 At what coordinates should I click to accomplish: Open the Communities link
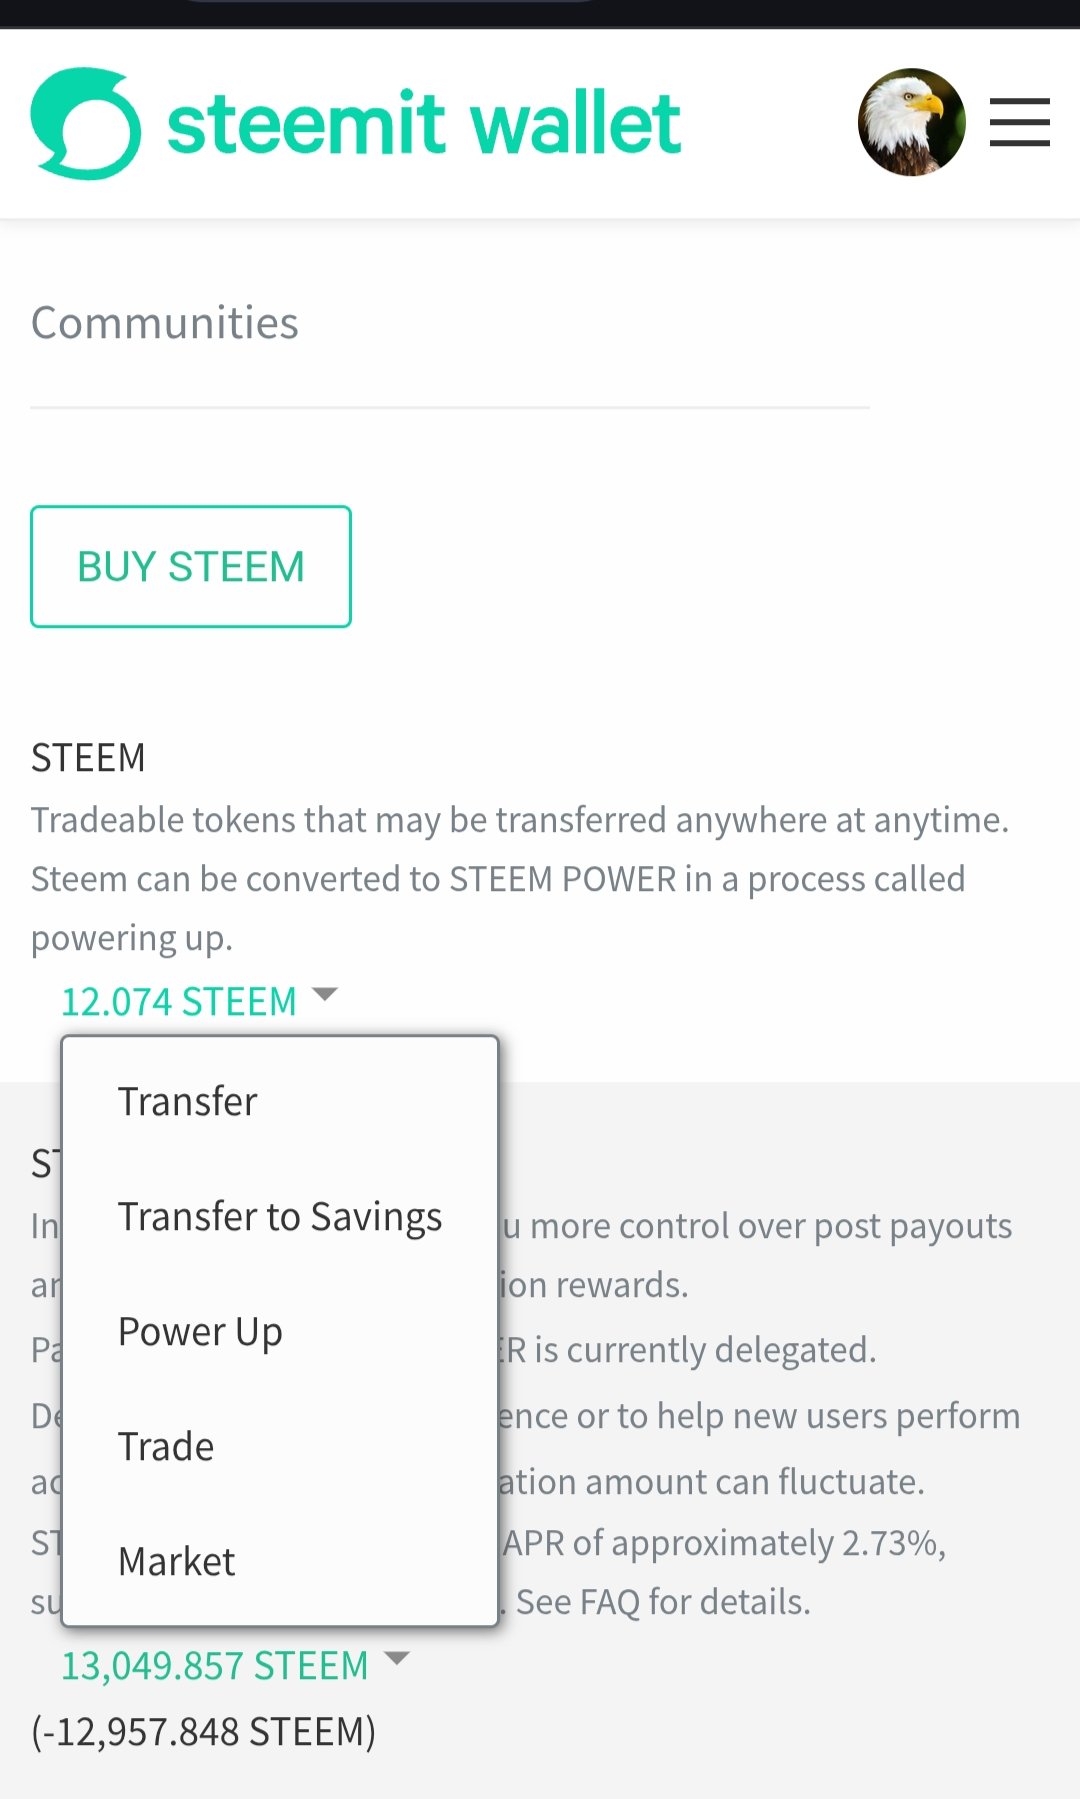point(165,323)
